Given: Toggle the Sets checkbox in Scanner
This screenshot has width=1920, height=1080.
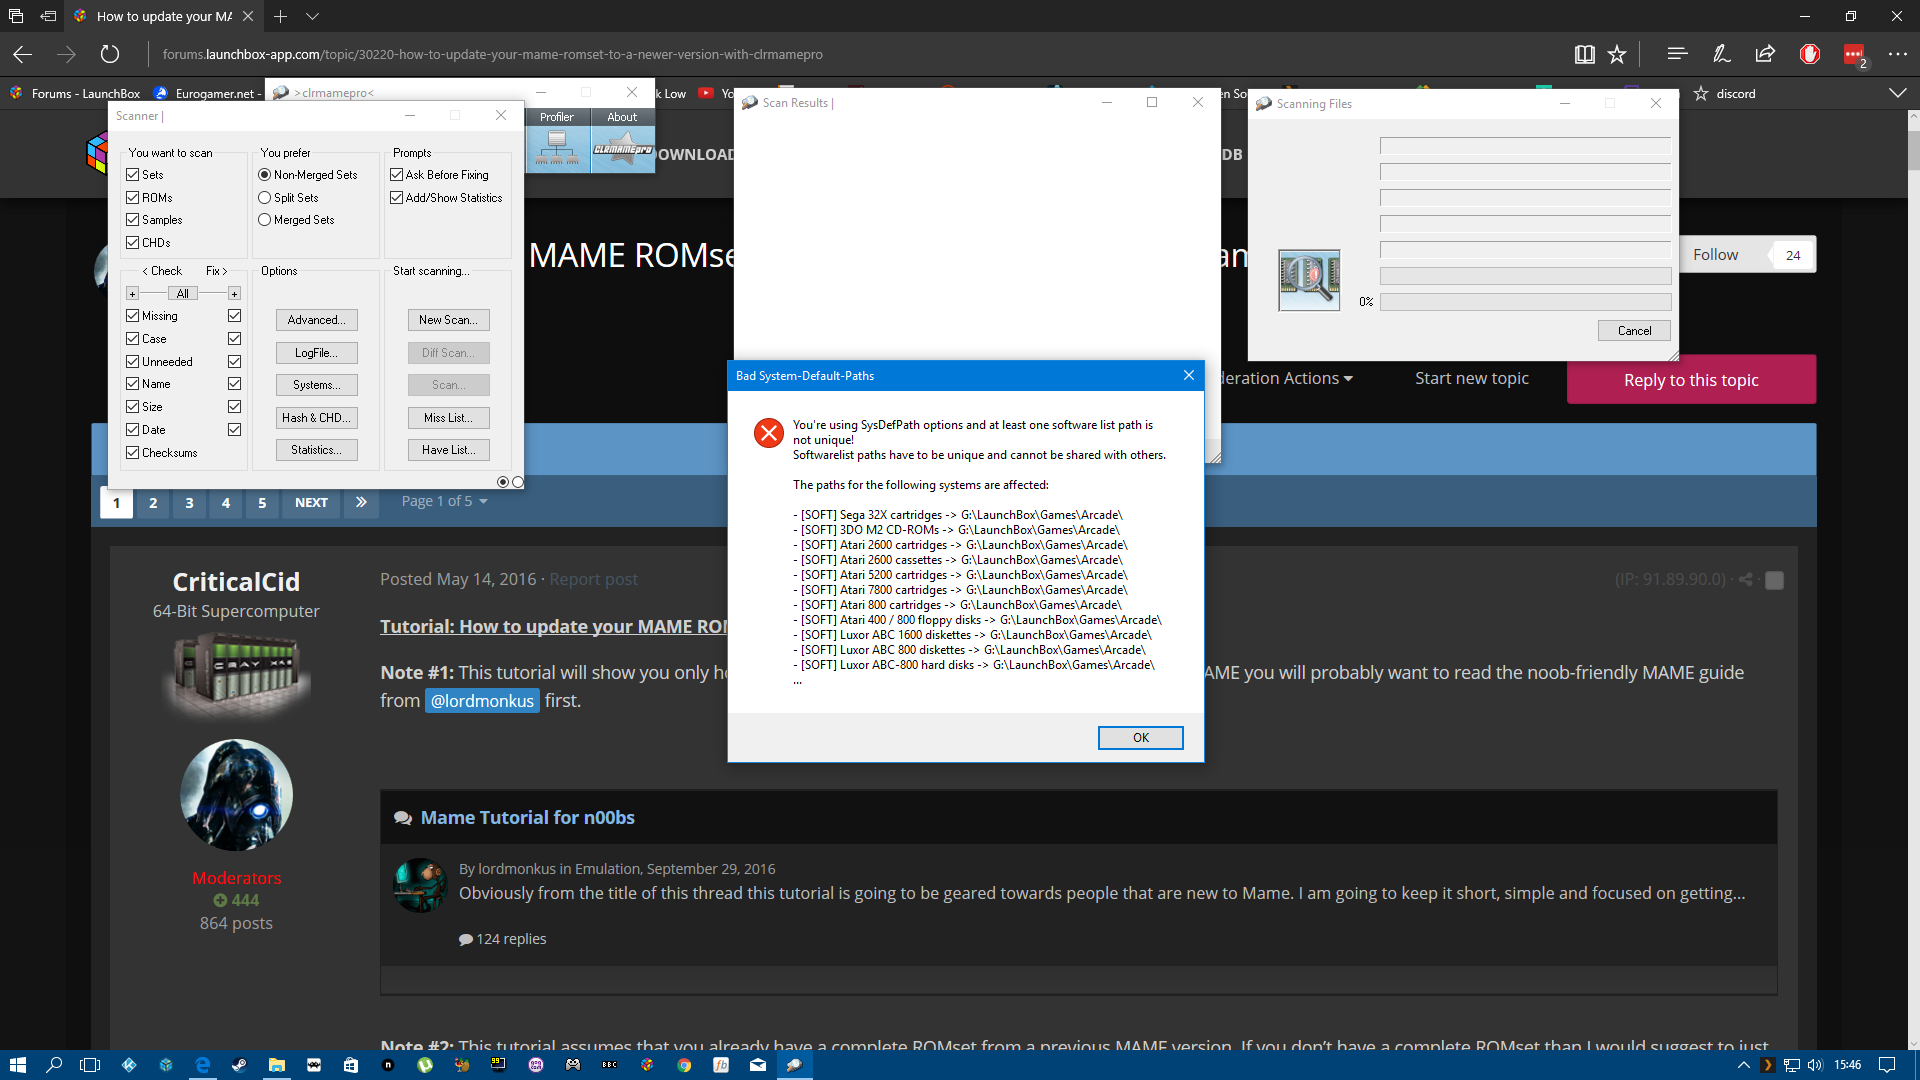Looking at the screenshot, I should 132,174.
